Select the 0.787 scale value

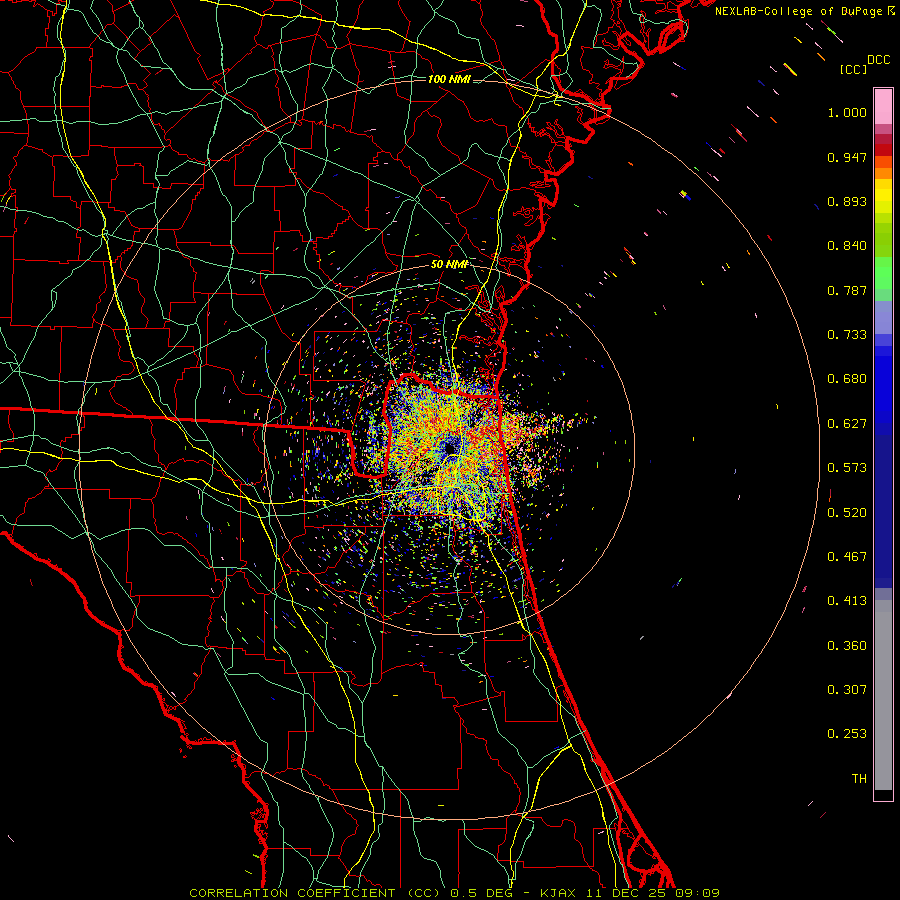[x=847, y=290]
